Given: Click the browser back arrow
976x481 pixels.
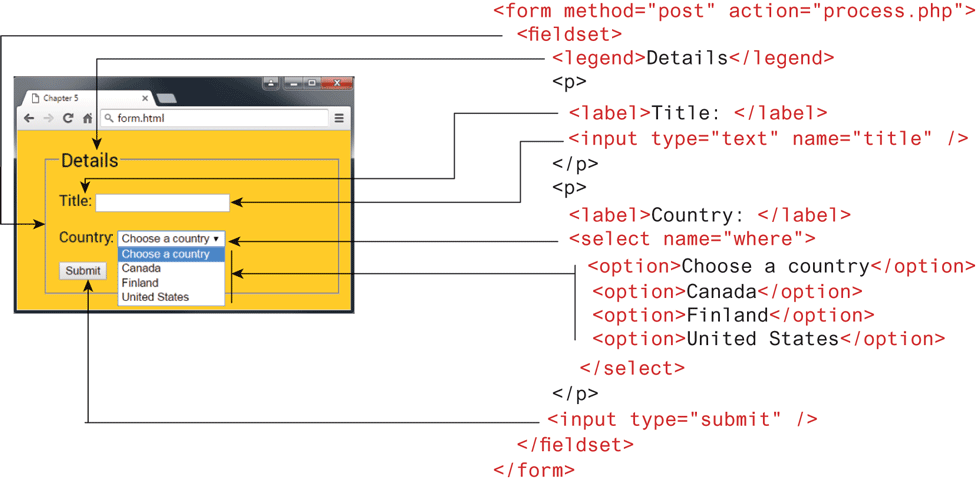Looking at the screenshot, I should tap(29, 118).
